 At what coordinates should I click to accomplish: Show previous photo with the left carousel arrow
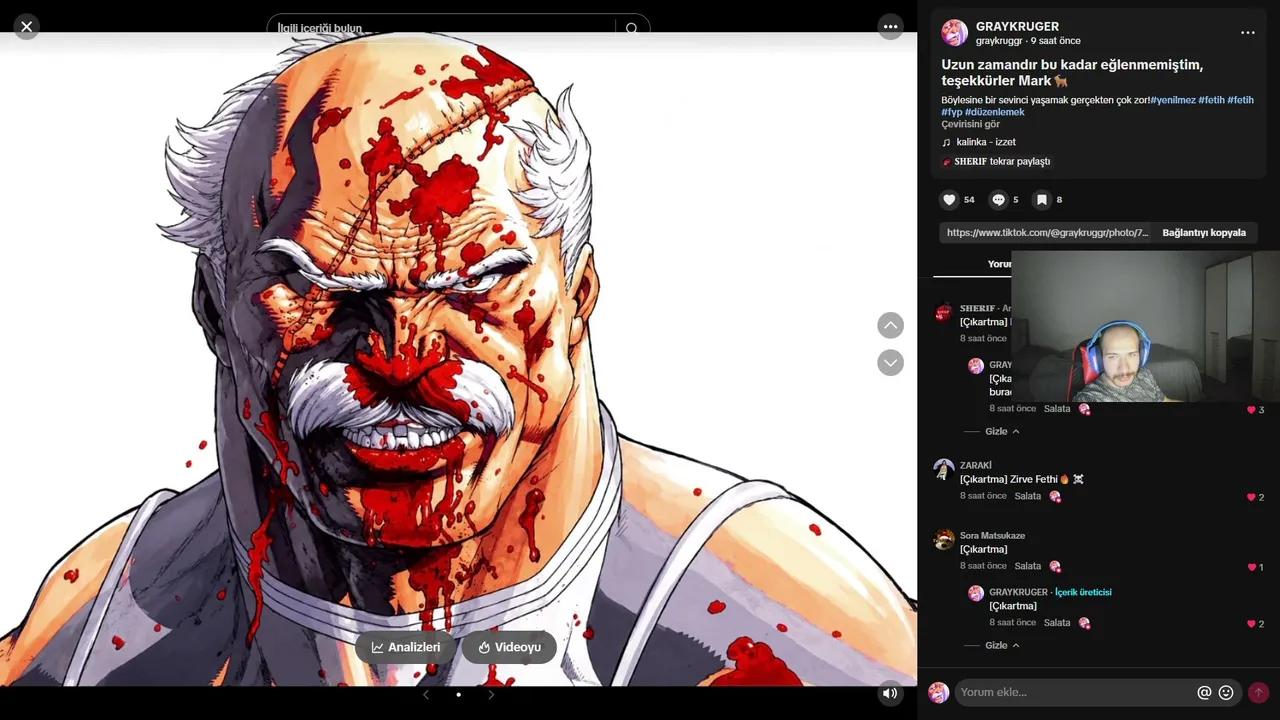[426, 694]
